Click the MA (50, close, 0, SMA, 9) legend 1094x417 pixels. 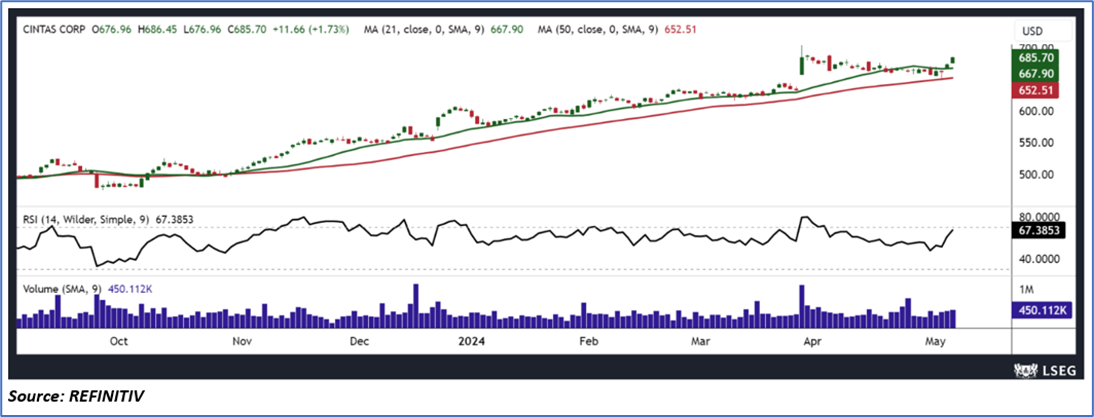[600, 30]
